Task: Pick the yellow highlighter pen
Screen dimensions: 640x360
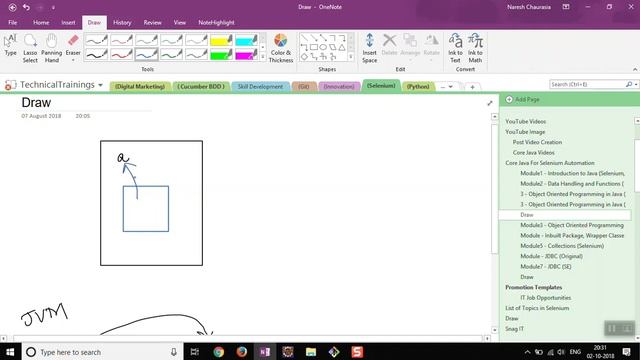Action: [221, 40]
